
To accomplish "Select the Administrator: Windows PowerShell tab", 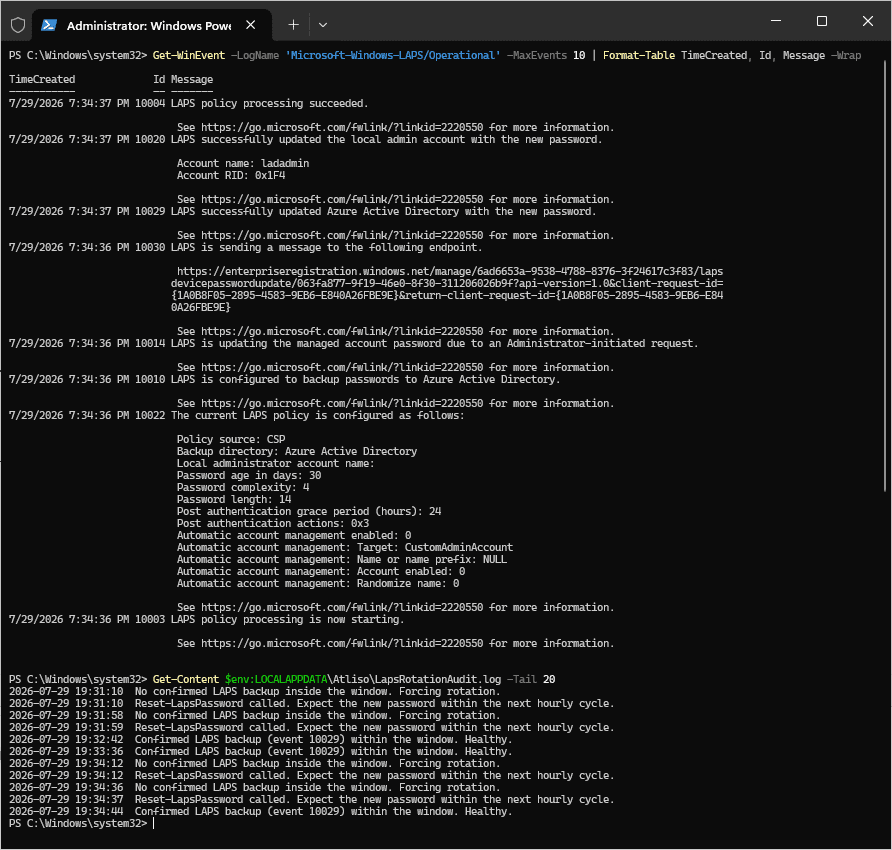I will point(152,25).
